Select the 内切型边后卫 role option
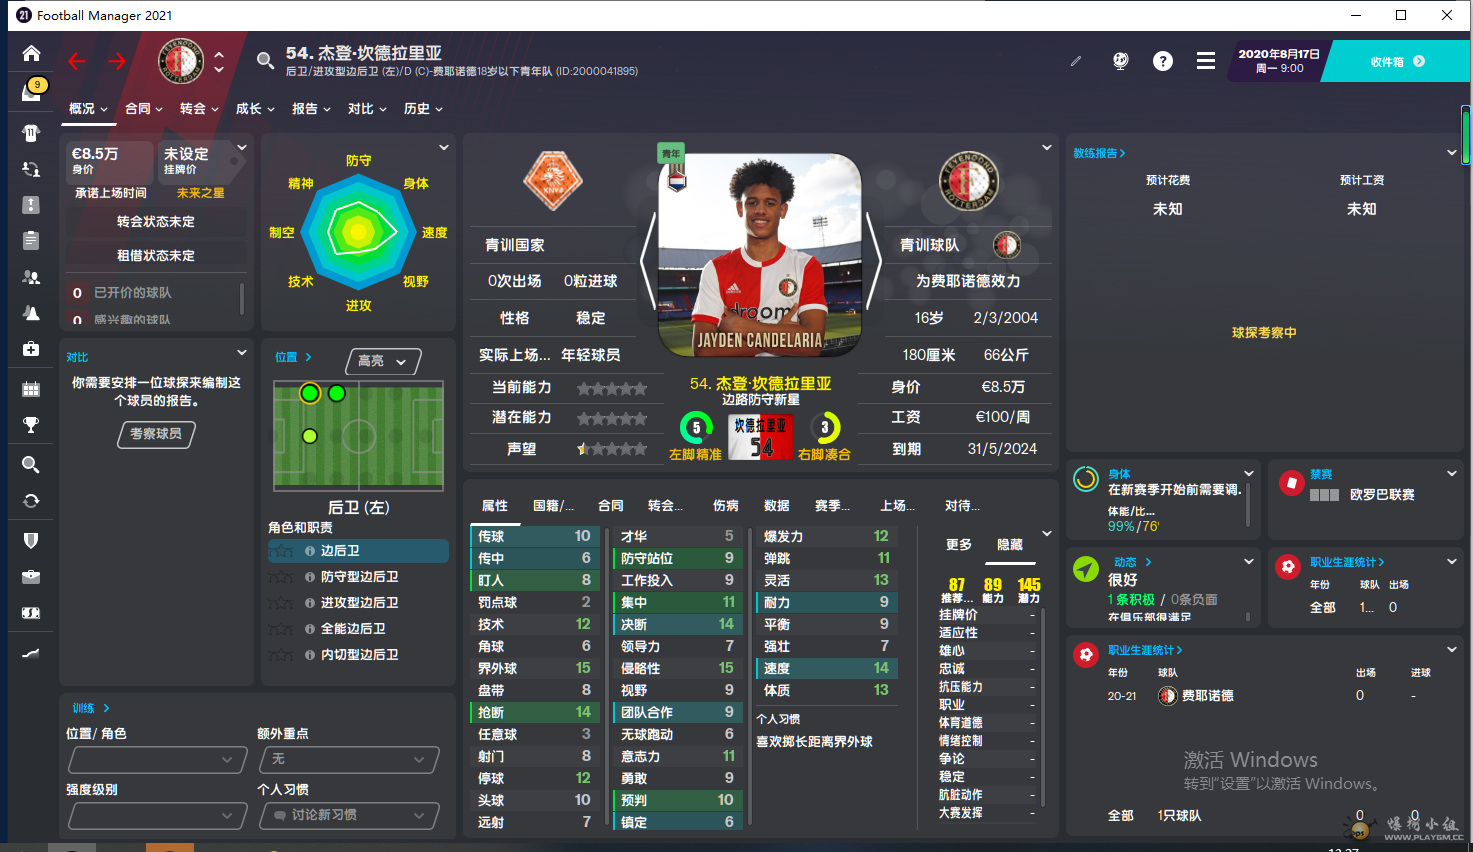Image resolution: width=1473 pixels, height=852 pixels. point(358,655)
